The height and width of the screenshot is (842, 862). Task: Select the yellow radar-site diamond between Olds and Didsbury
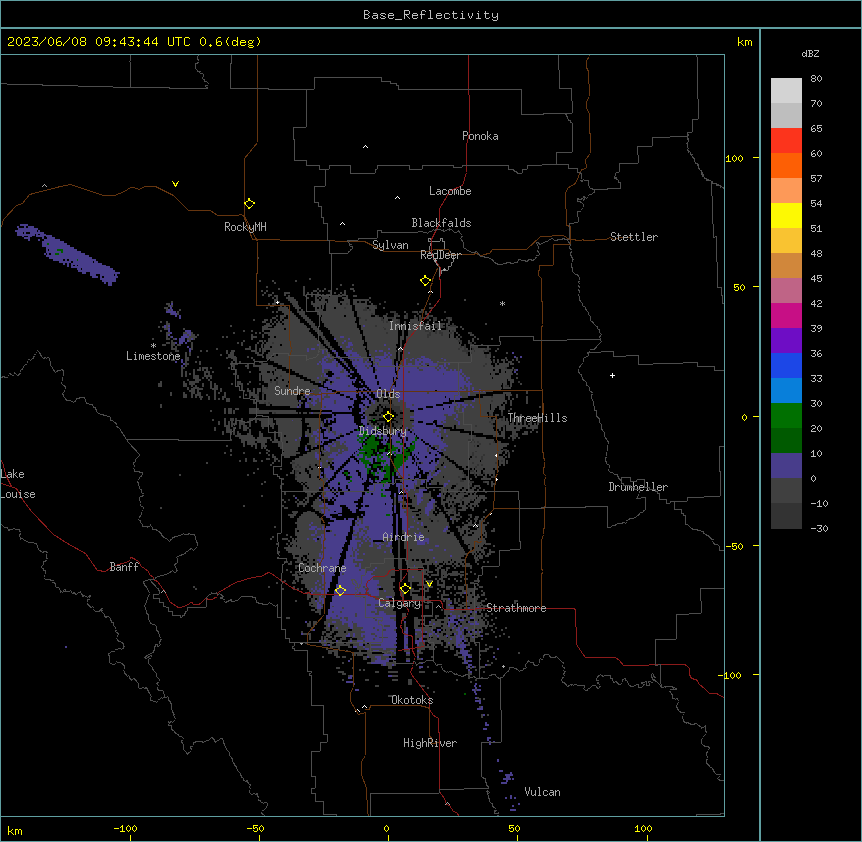(388, 417)
